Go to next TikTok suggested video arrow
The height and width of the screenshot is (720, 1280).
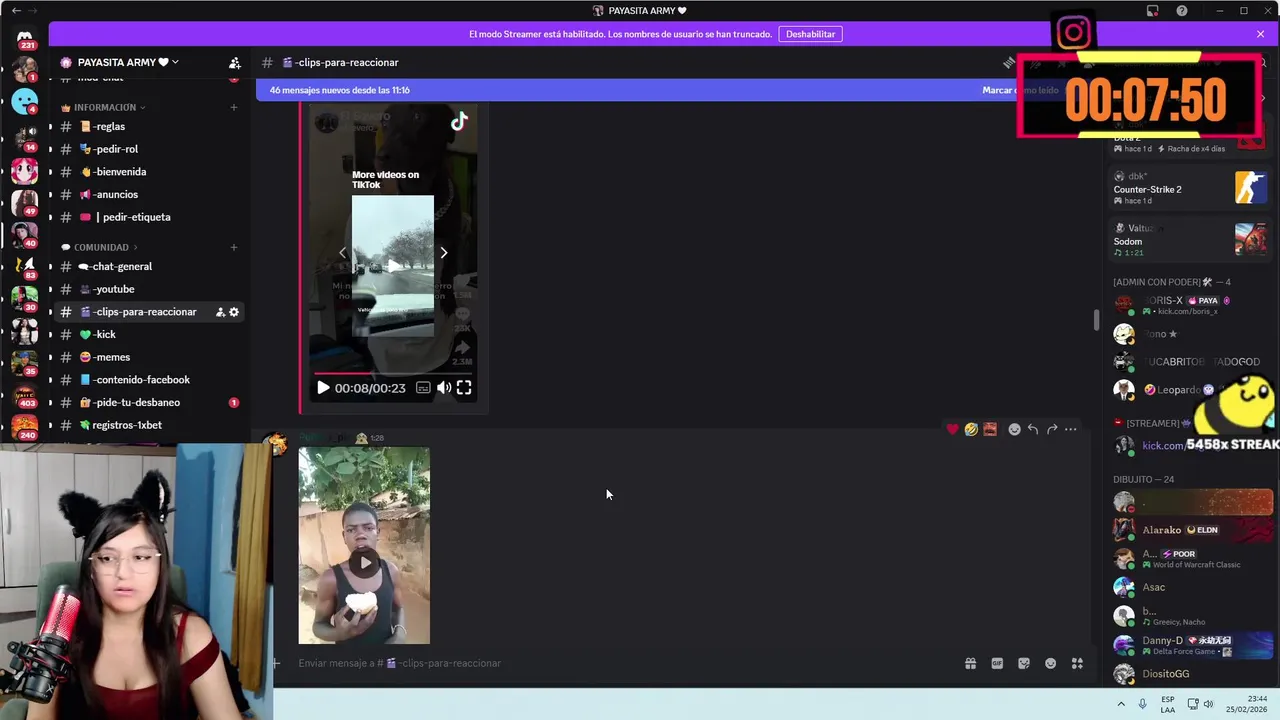tap(444, 253)
